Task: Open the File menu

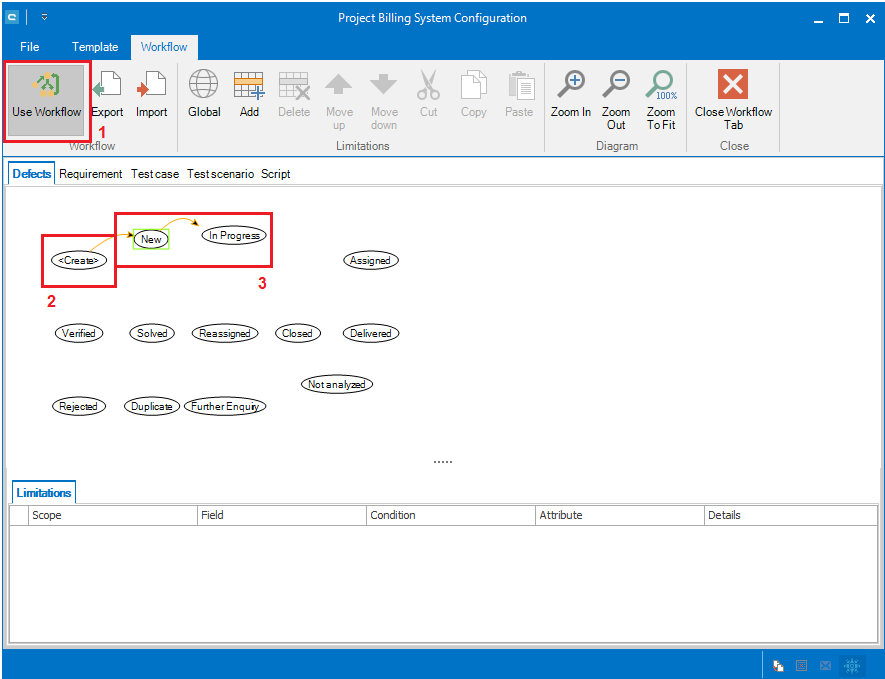Action: [30, 47]
